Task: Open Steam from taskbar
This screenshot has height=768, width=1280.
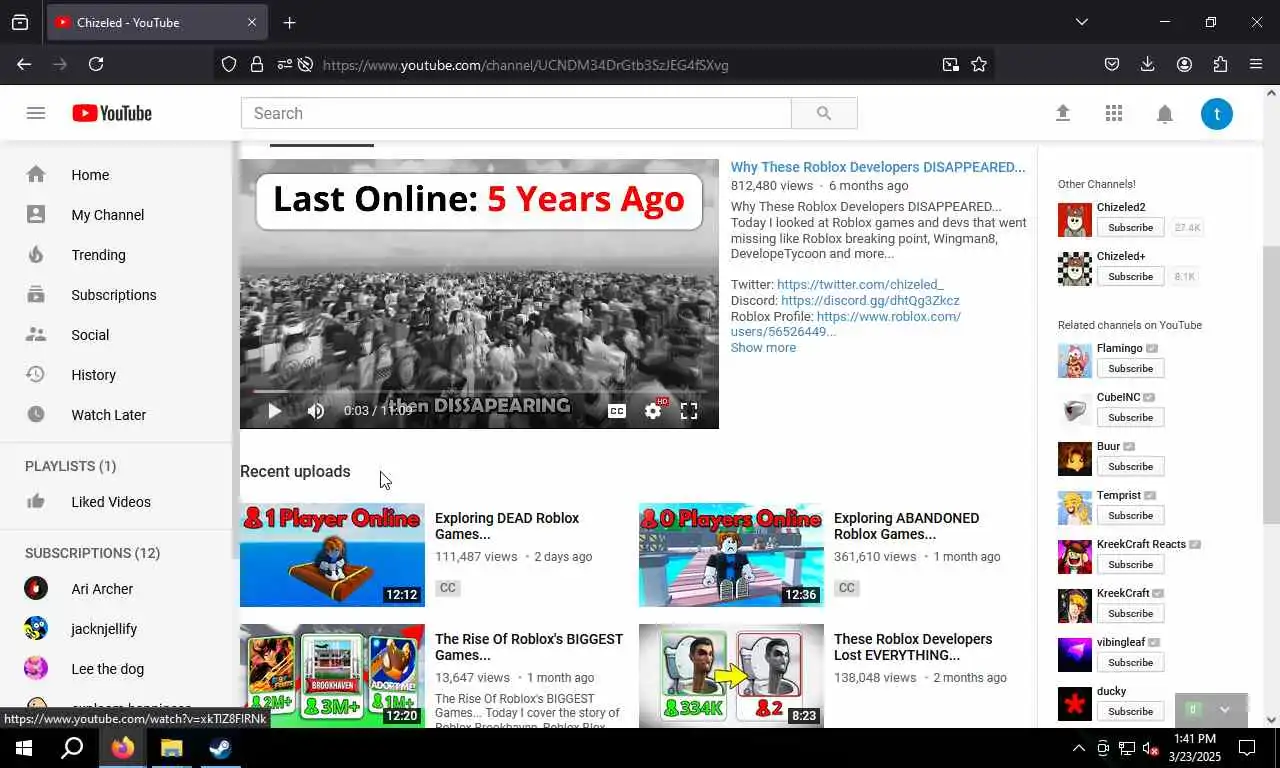Action: (220, 748)
